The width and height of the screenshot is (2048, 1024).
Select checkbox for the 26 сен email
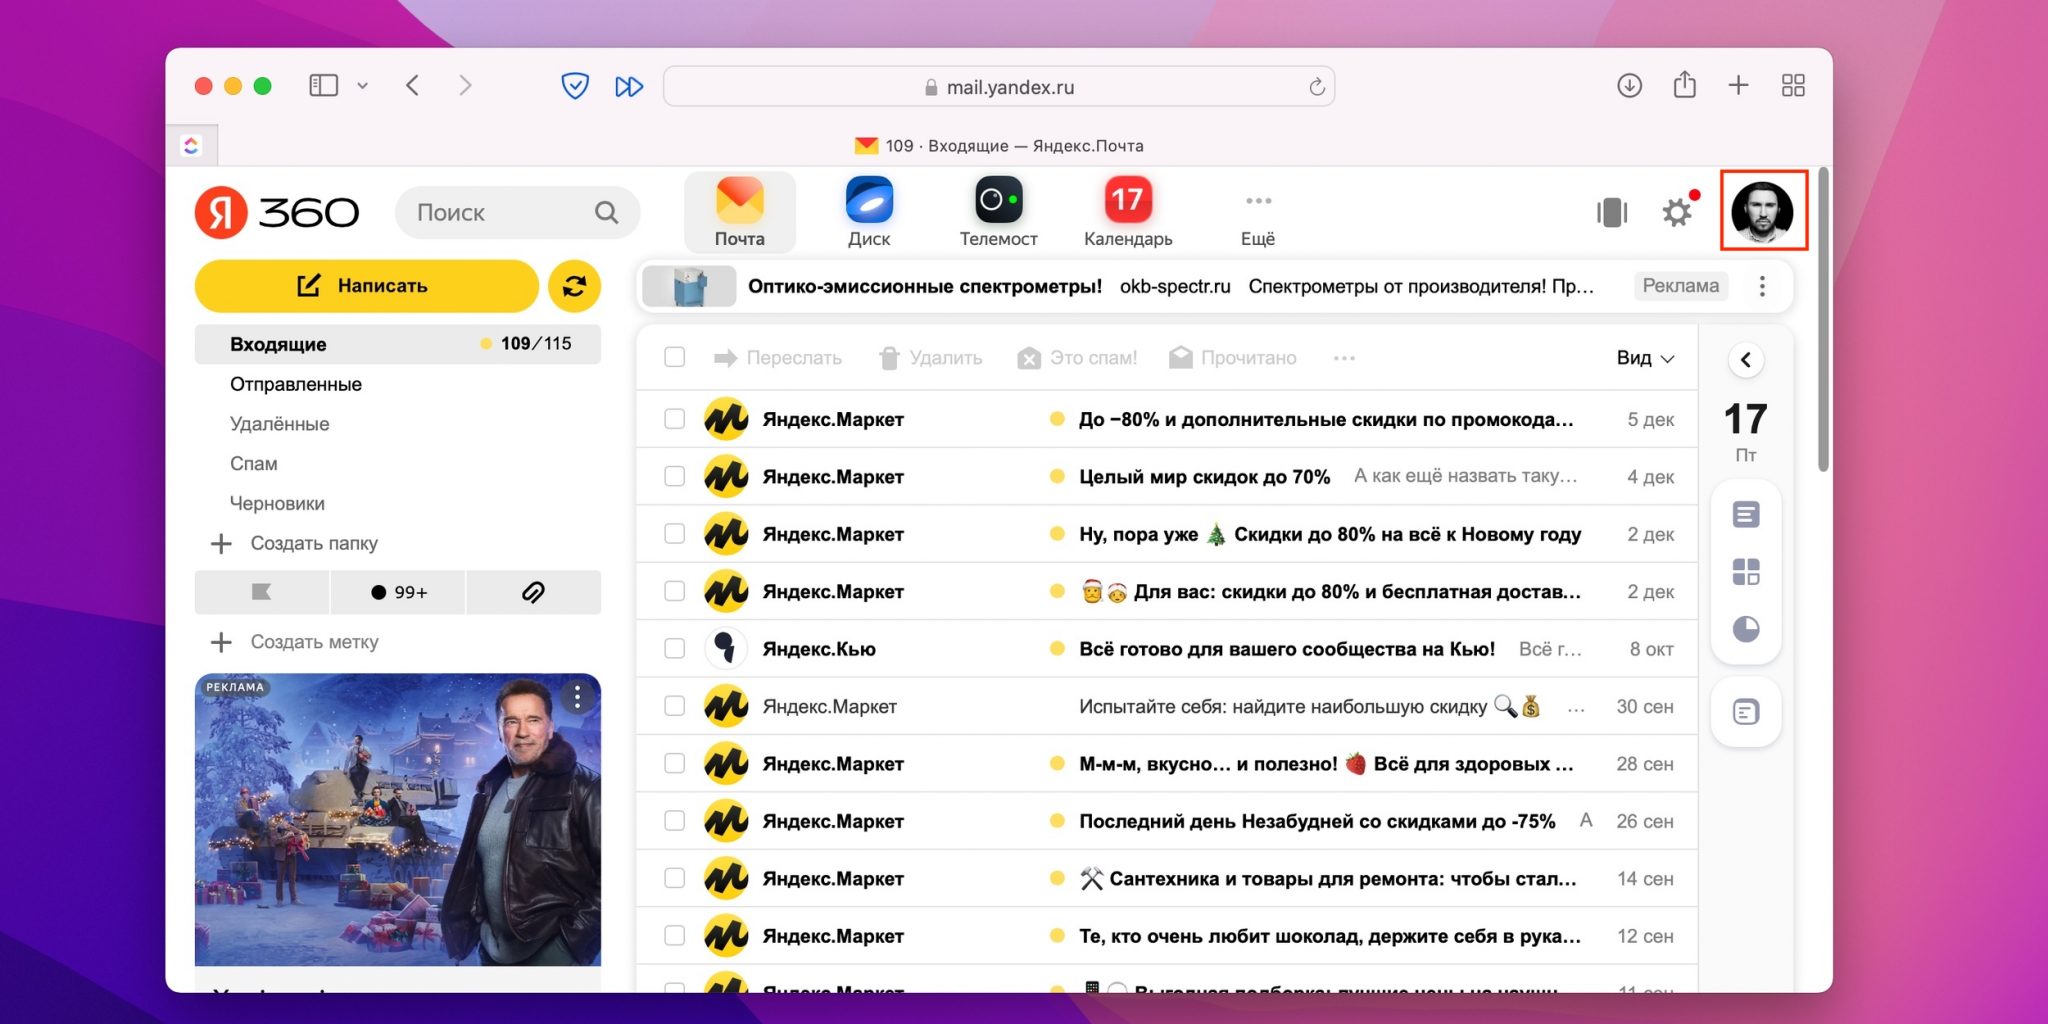[675, 821]
